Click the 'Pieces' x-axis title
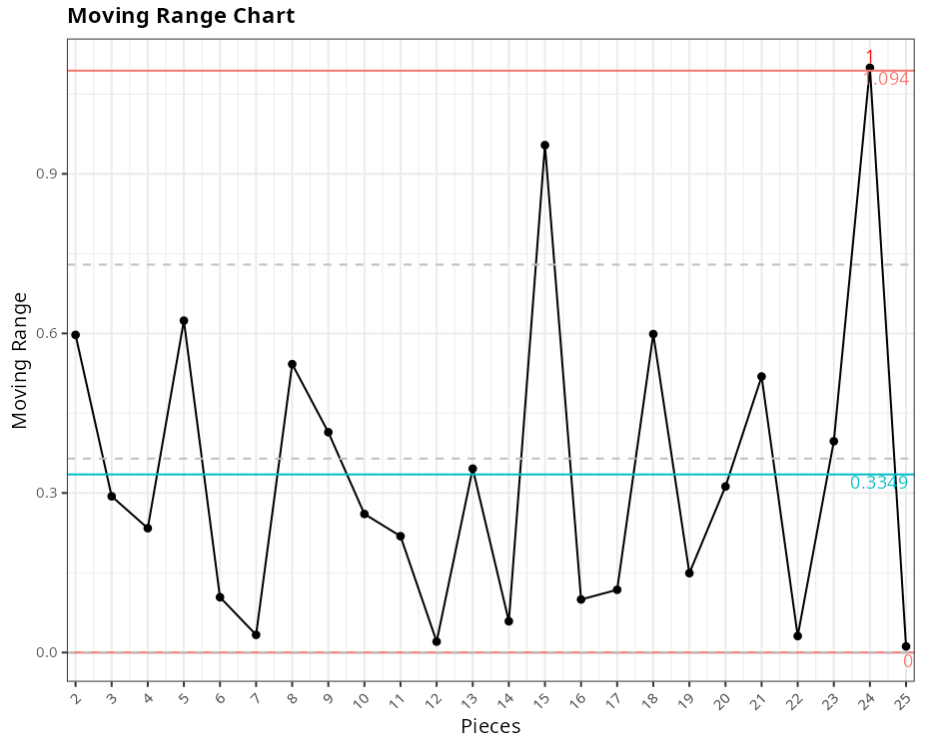Image resolution: width=931 pixels, height=749 pixels. pyautogui.click(x=490, y=726)
